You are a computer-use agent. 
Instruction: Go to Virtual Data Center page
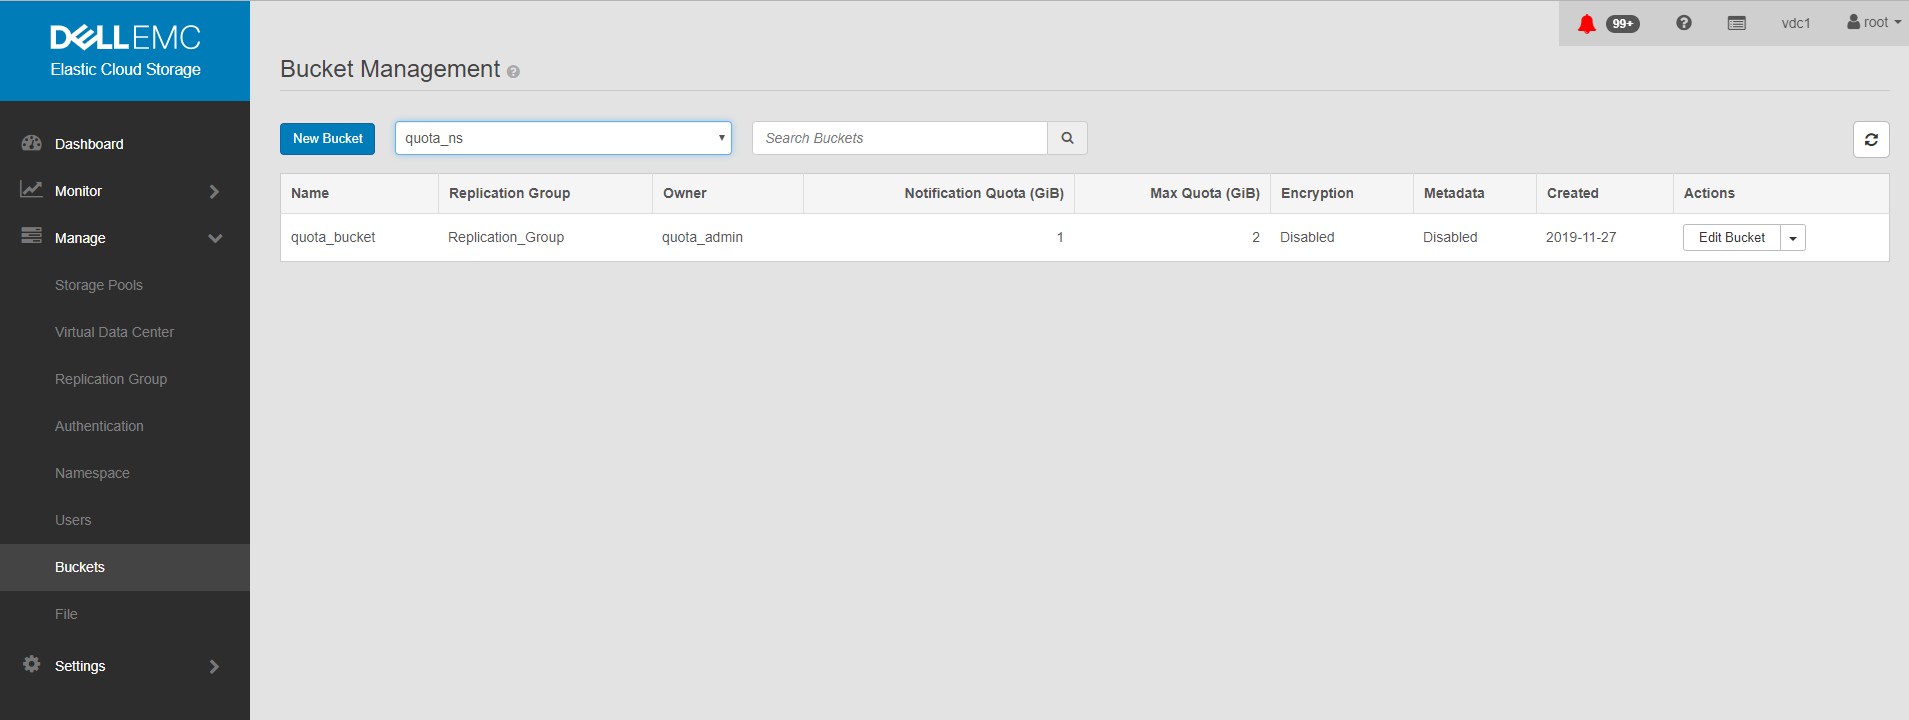point(114,332)
